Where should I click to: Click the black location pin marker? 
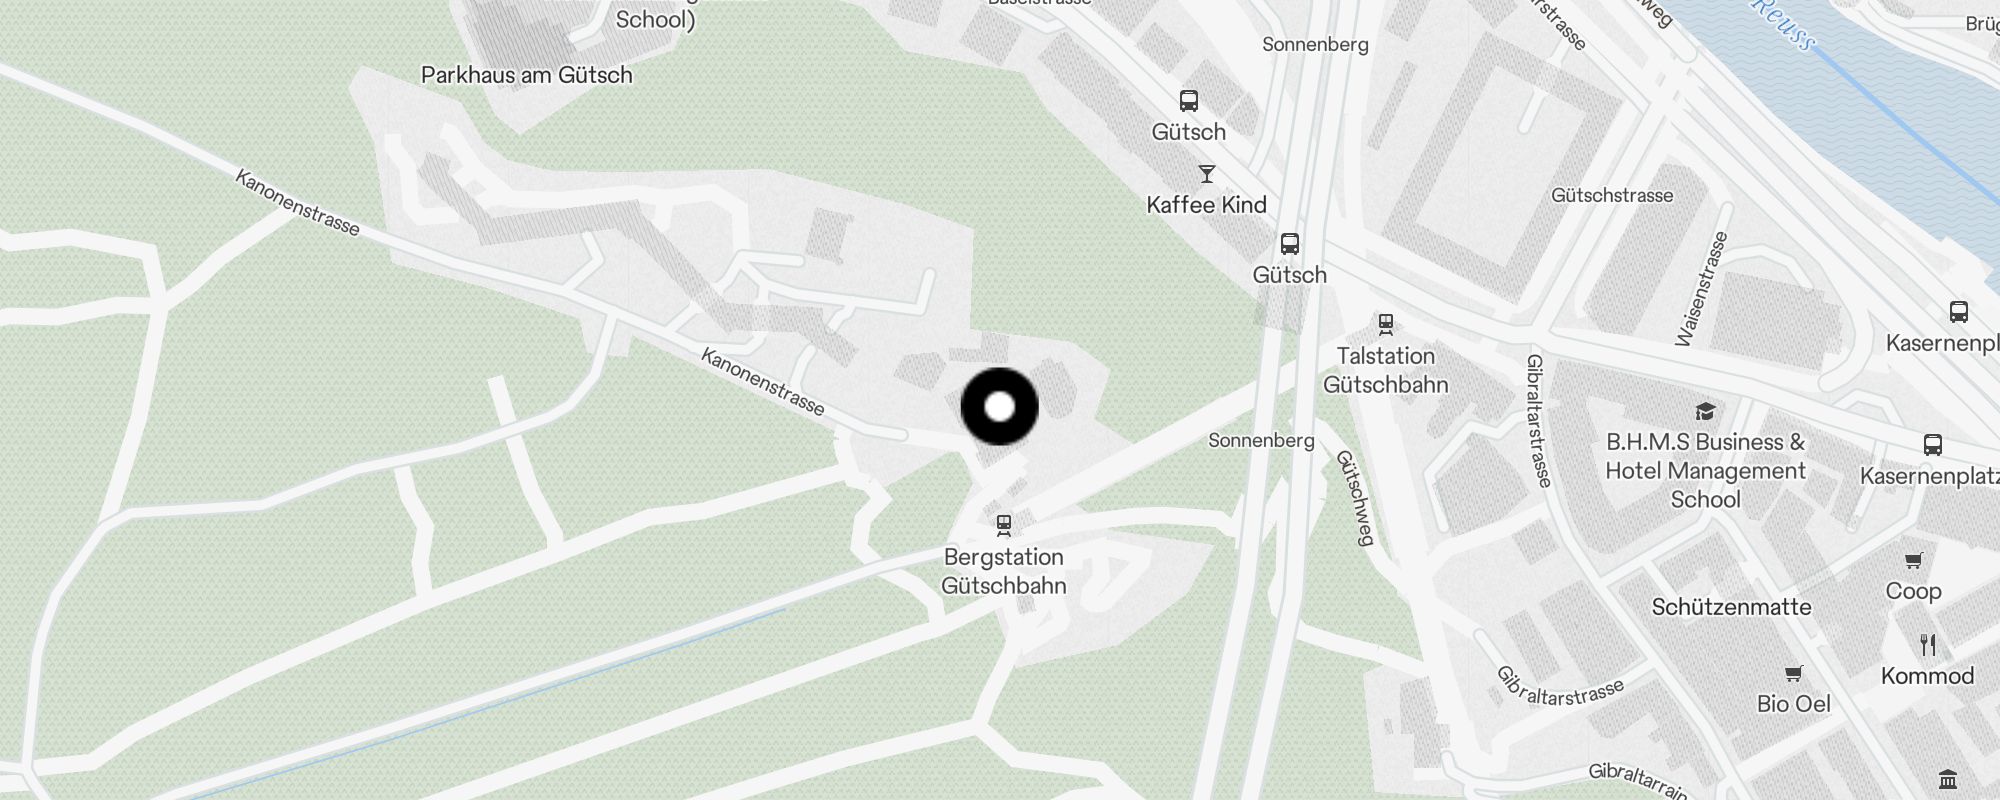pos(999,407)
